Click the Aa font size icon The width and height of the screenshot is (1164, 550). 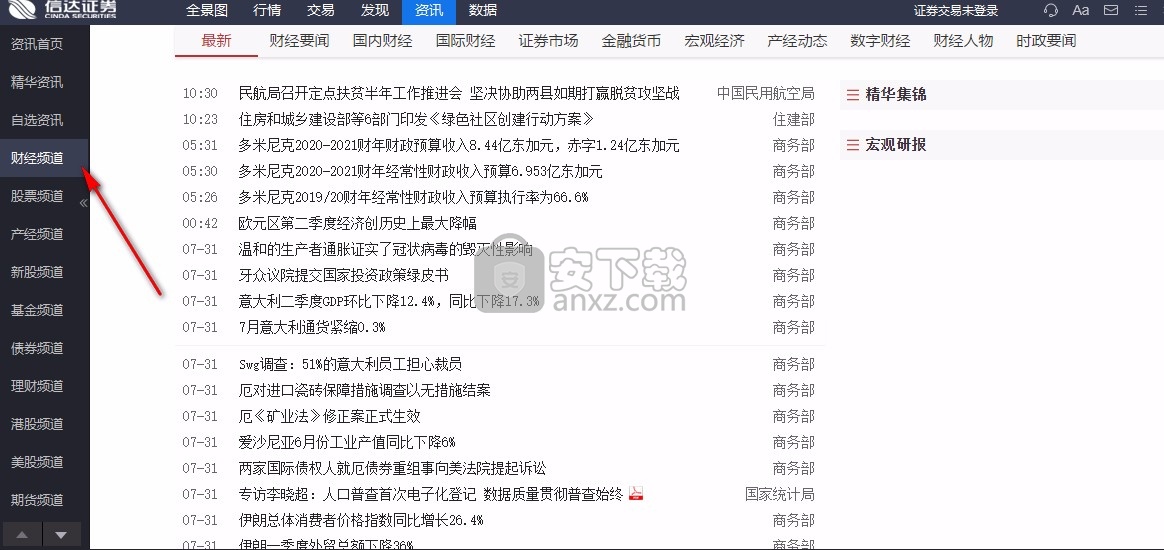point(1081,10)
